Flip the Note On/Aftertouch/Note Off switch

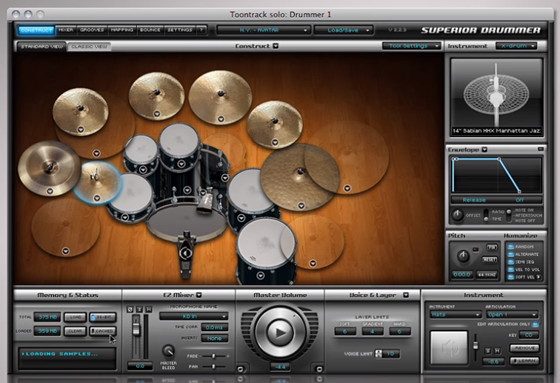(509, 215)
